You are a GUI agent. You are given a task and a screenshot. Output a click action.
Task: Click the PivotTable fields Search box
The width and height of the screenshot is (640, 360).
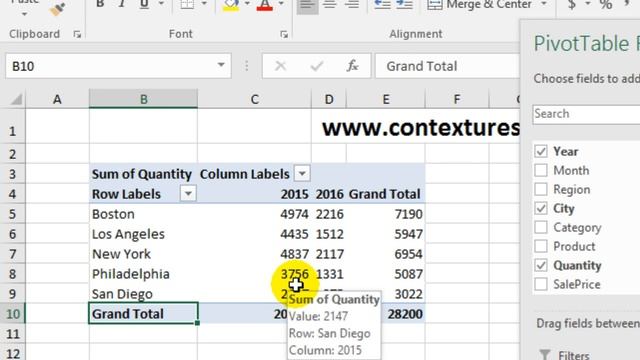click(586, 114)
